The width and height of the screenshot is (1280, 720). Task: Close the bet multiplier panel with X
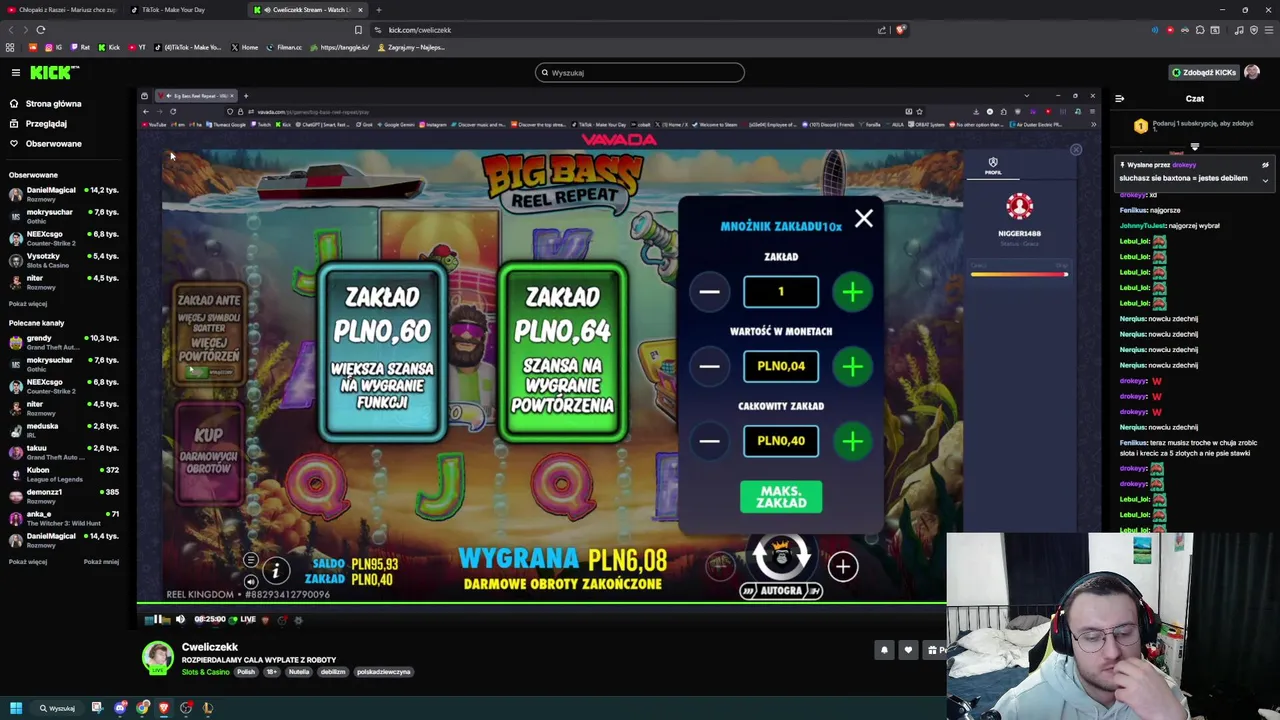point(864,219)
